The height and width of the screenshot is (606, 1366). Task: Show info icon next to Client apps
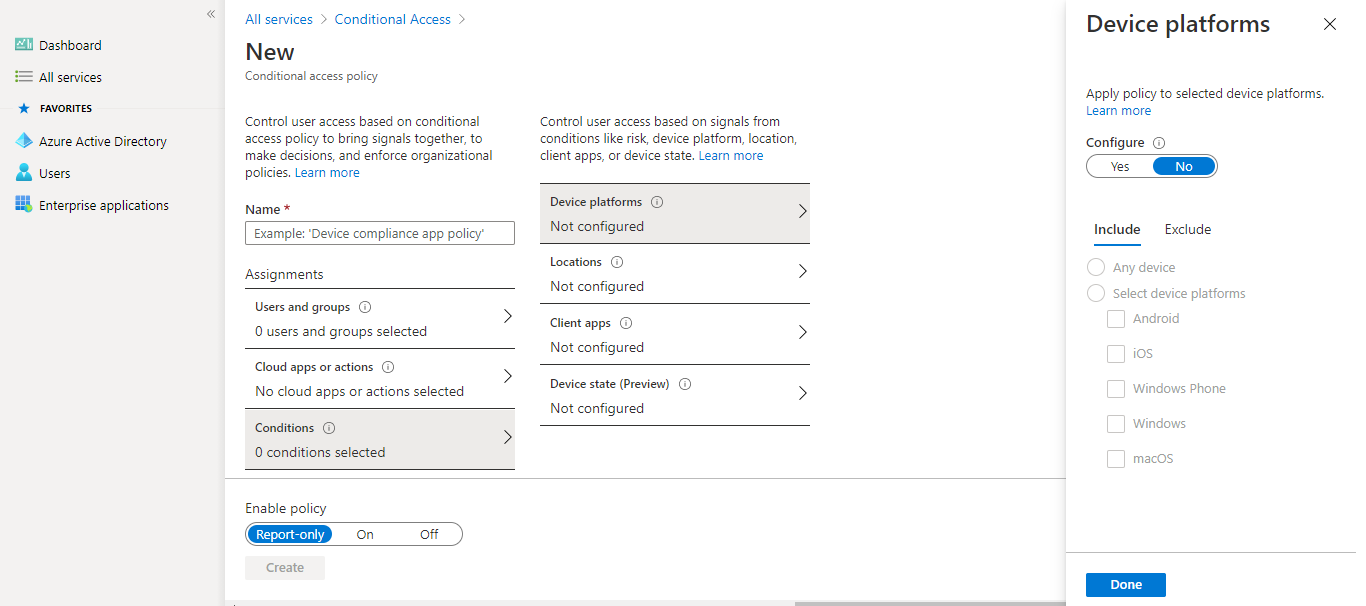pyautogui.click(x=626, y=323)
